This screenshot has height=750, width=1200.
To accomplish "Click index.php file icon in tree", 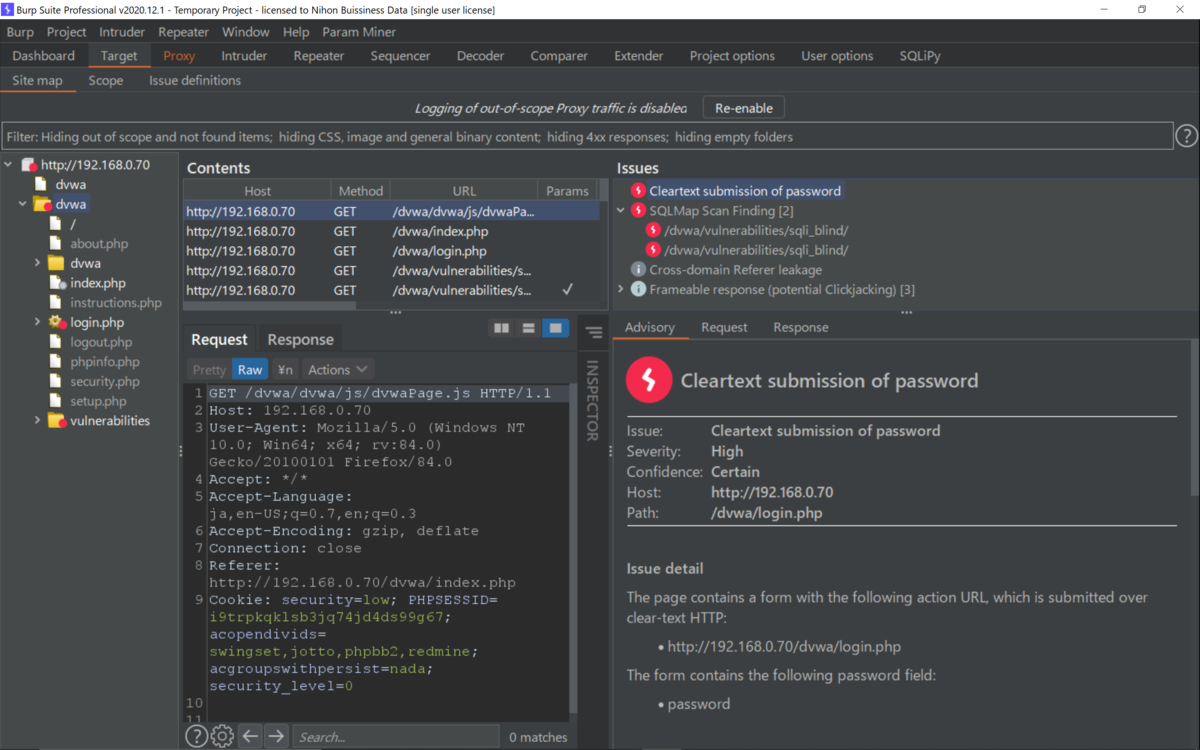I will (58, 283).
